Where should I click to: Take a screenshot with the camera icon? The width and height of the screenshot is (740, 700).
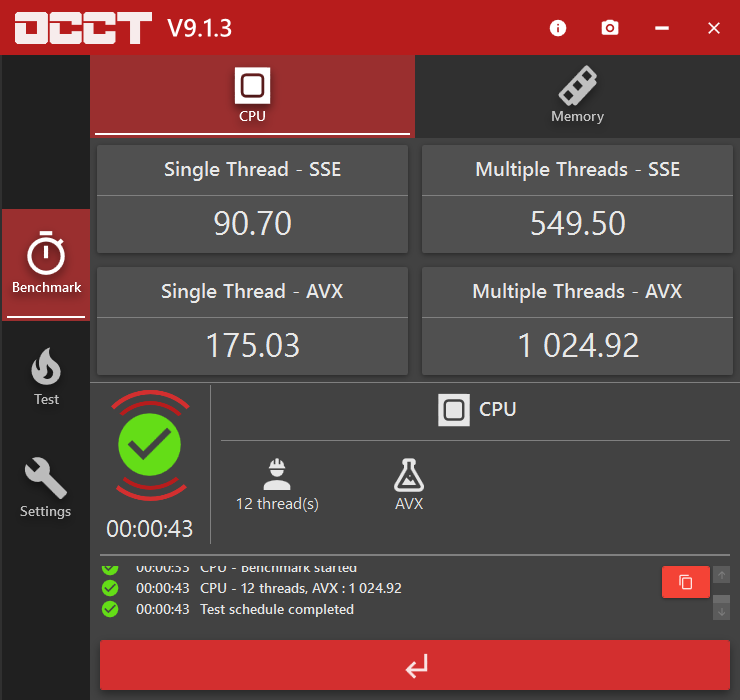click(x=610, y=28)
